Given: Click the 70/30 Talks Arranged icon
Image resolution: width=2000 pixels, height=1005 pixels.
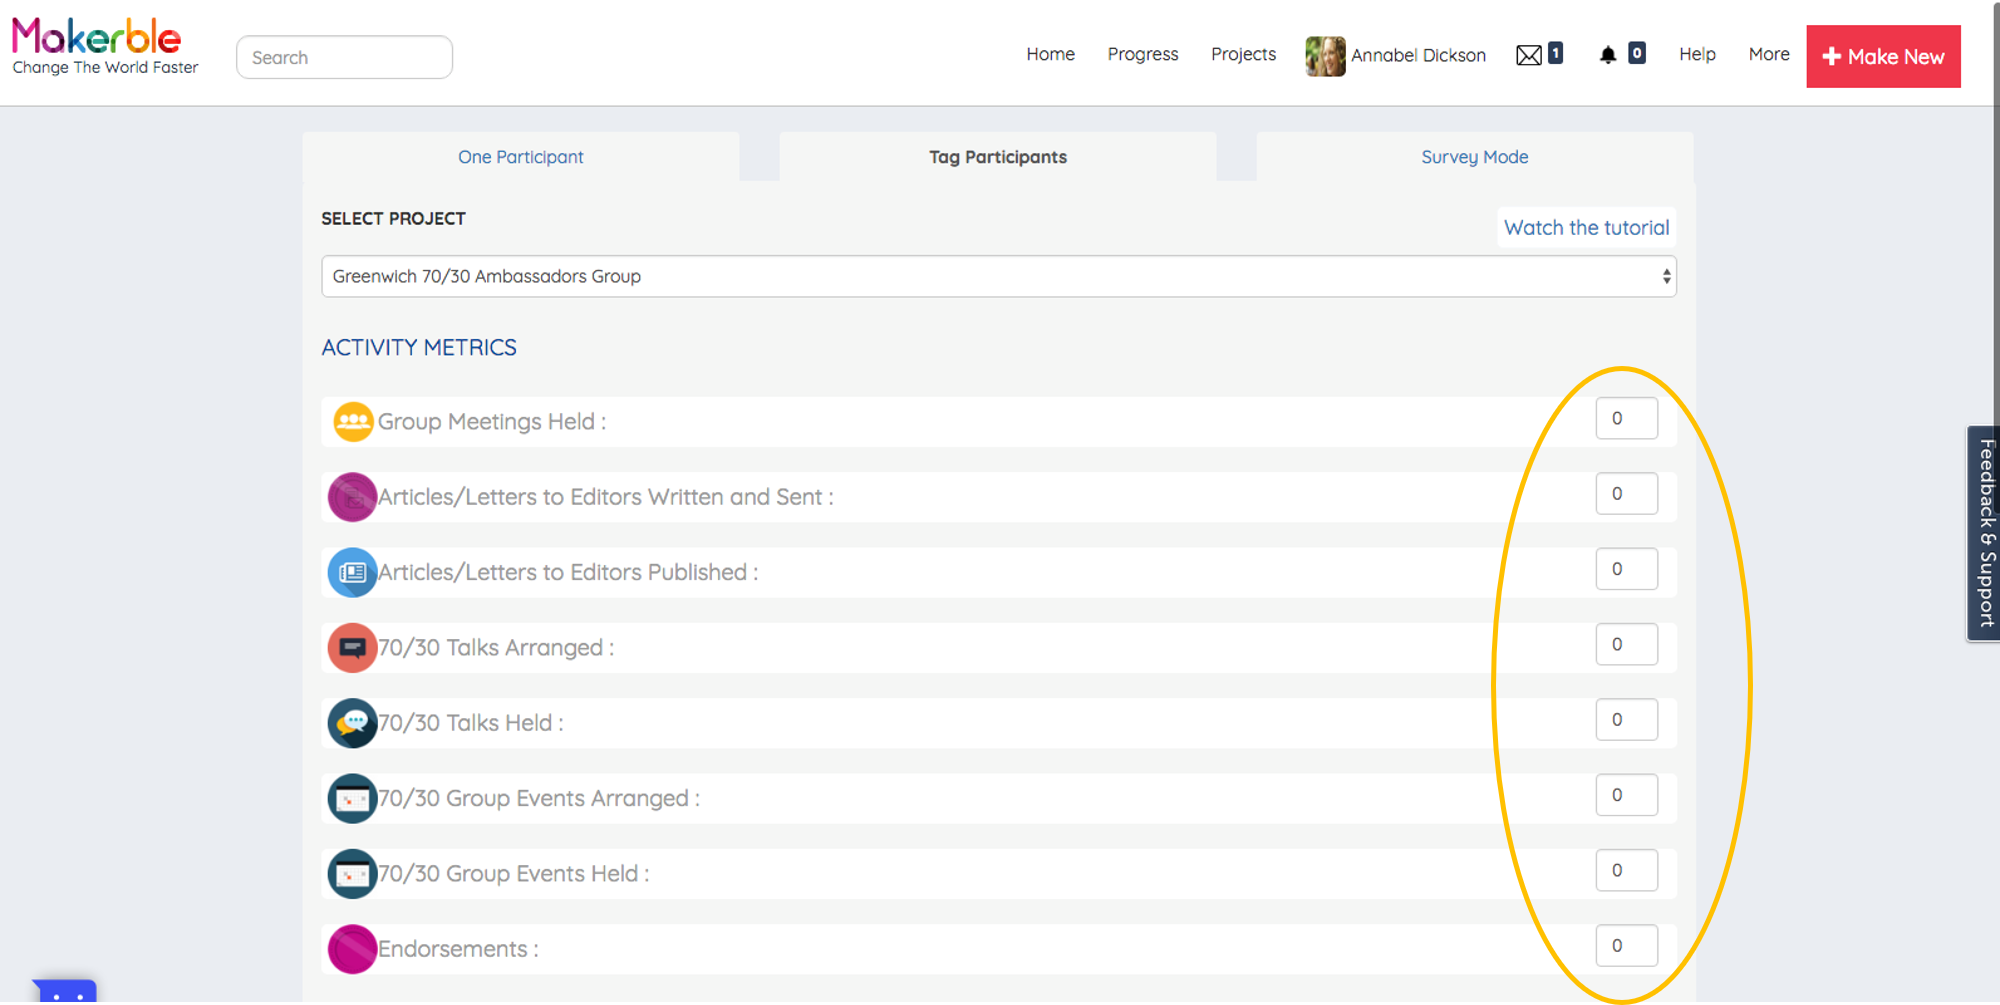Looking at the screenshot, I should (x=352, y=648).
